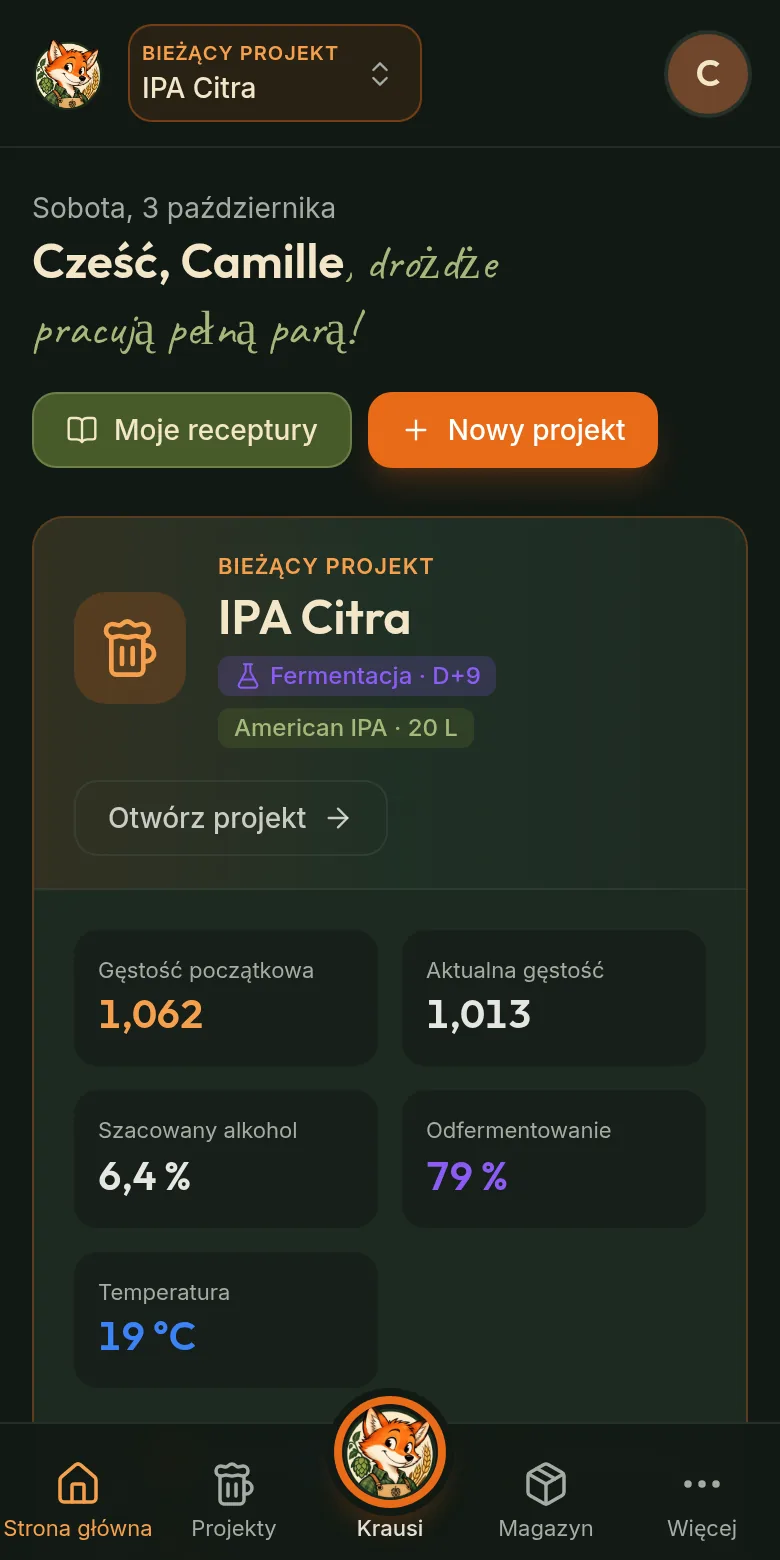Open the Krausi fox assistant button
The image size is (780, 1560).
coord(390,1452)
